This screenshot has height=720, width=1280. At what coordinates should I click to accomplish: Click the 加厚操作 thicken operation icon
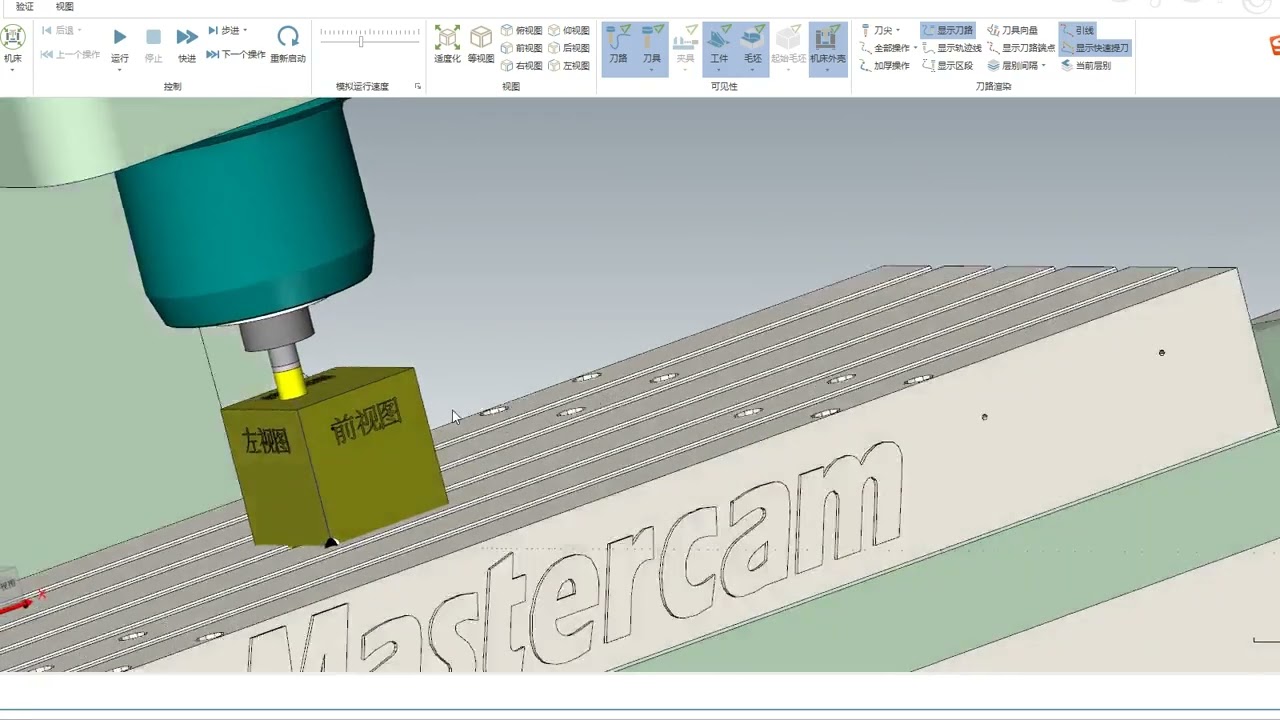[x=866, y=66]
